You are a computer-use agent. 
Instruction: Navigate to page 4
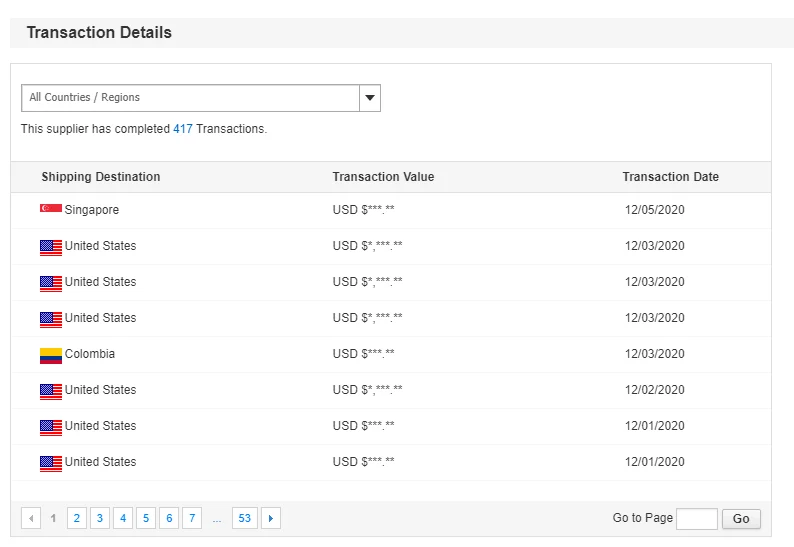click(x=123, y=518)
